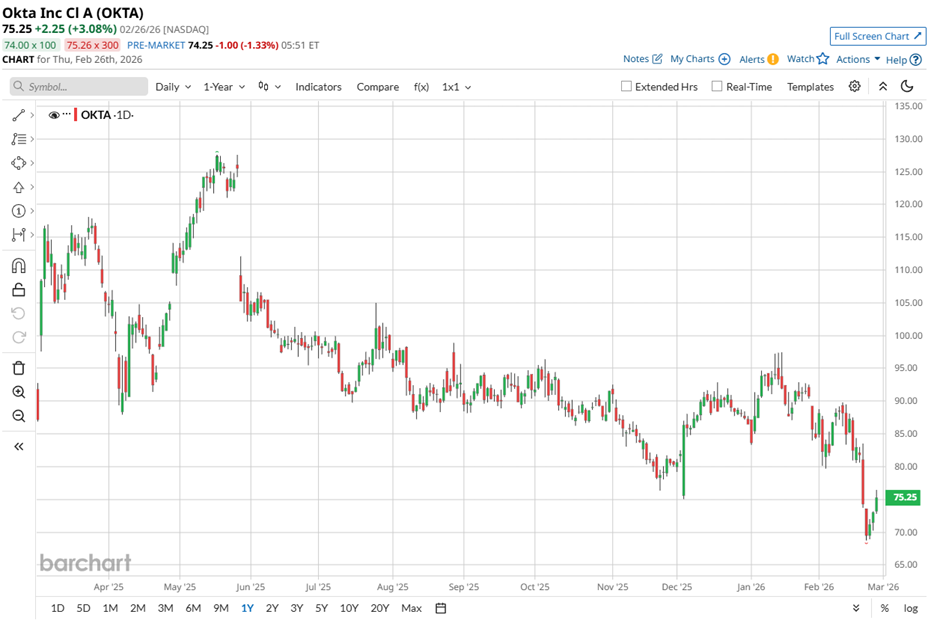Image resolution: width=937 pixels, height=629 pixels.
Task: Open the Actions dropdown menu
Action: tap(858, 59)
